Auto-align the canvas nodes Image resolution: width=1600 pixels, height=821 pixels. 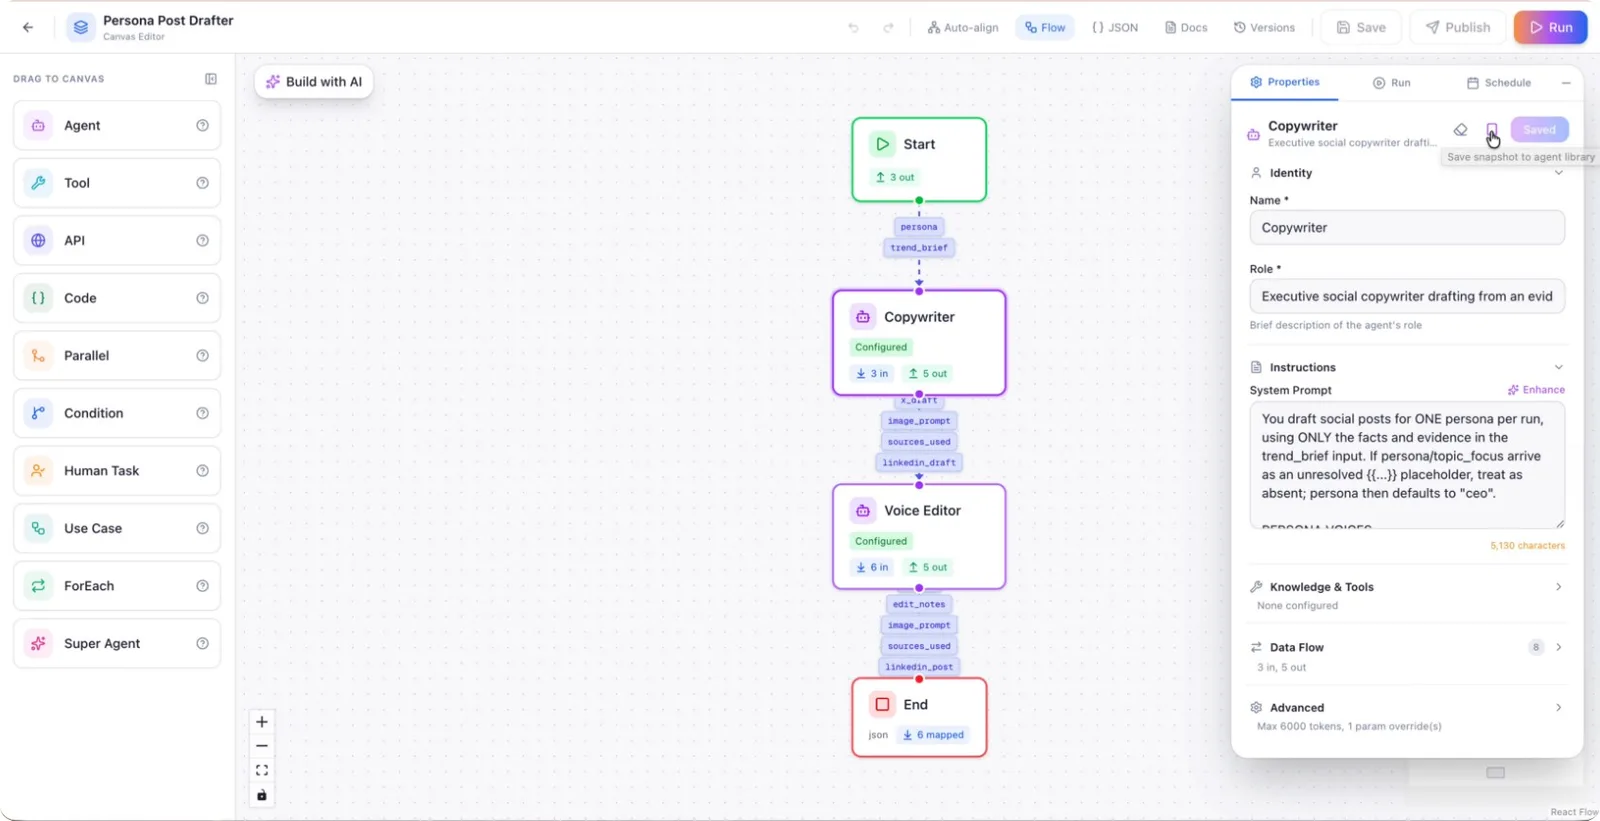click(x=963, y=28)
